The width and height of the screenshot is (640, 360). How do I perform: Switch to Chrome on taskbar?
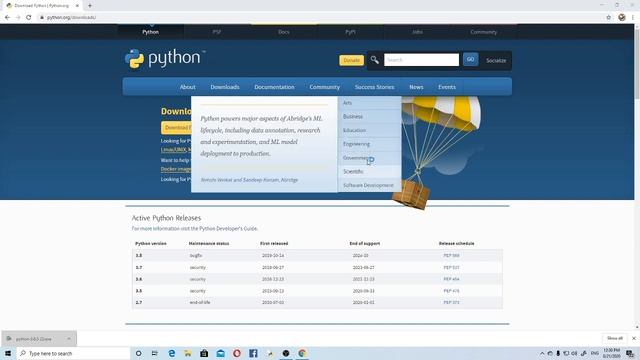[x=302, y=353]
